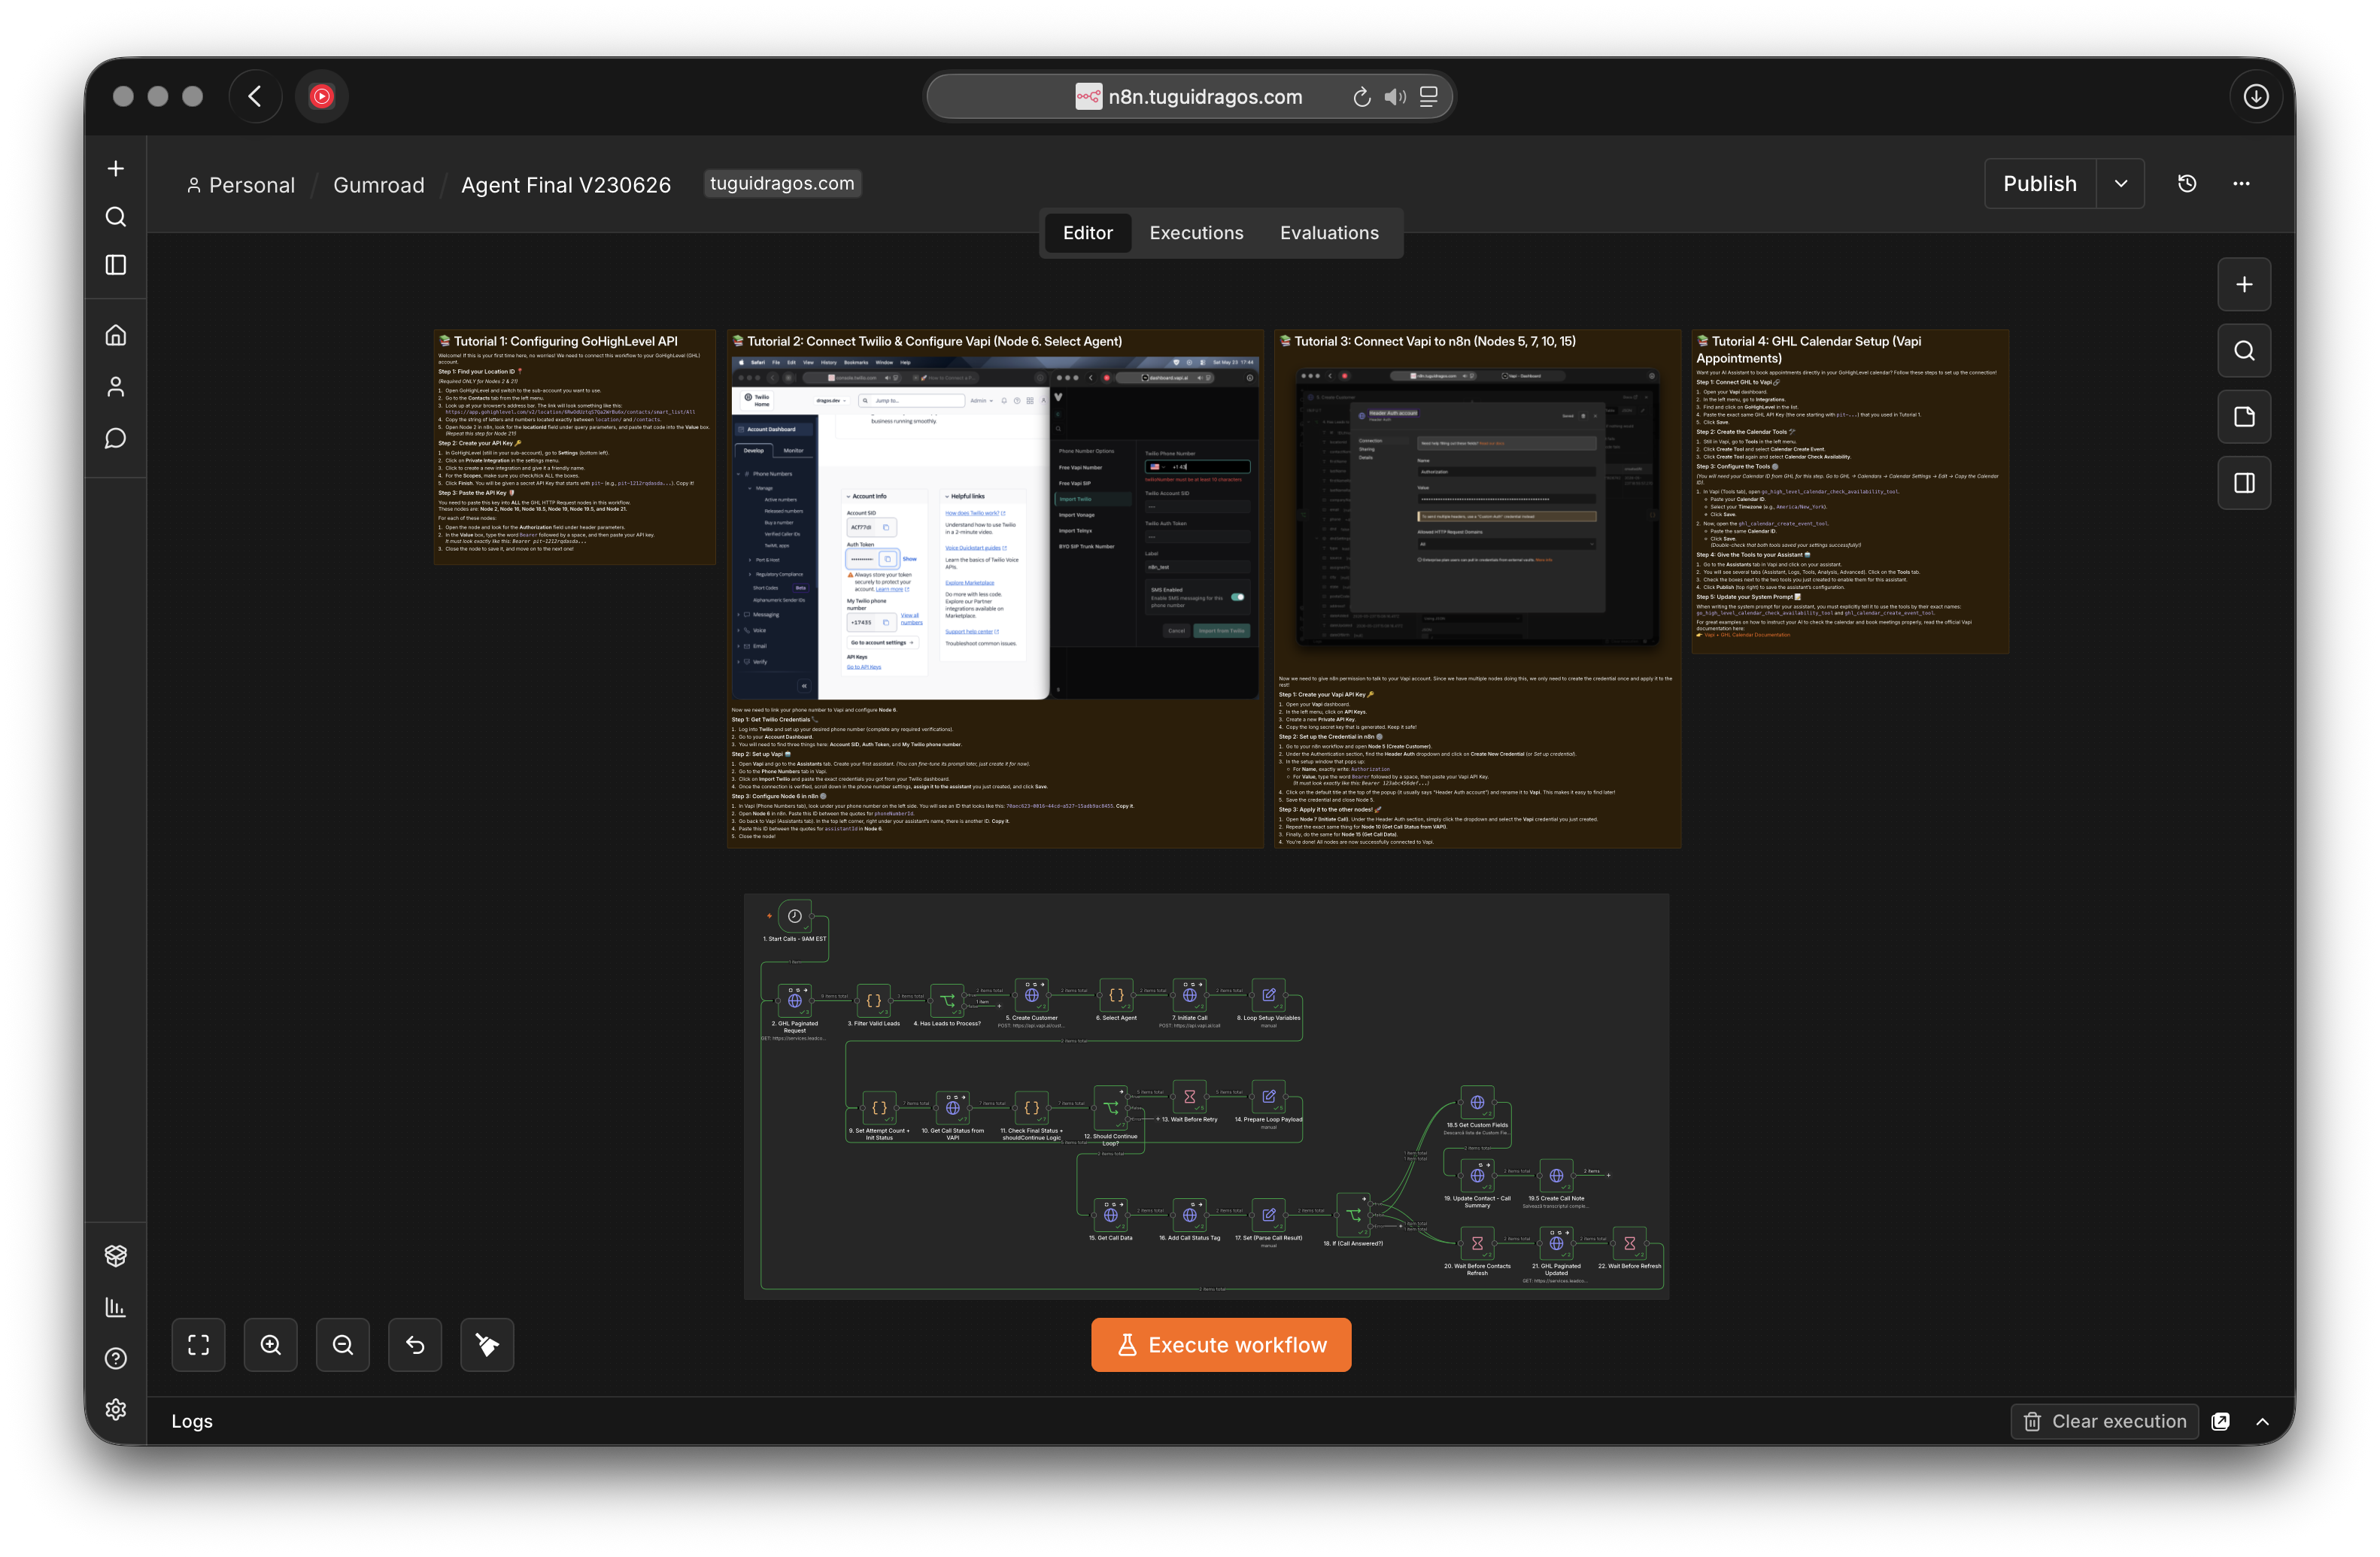Reload the page in address bar
Viewport: 2380px width, 1557px height.
point(1361,97)
